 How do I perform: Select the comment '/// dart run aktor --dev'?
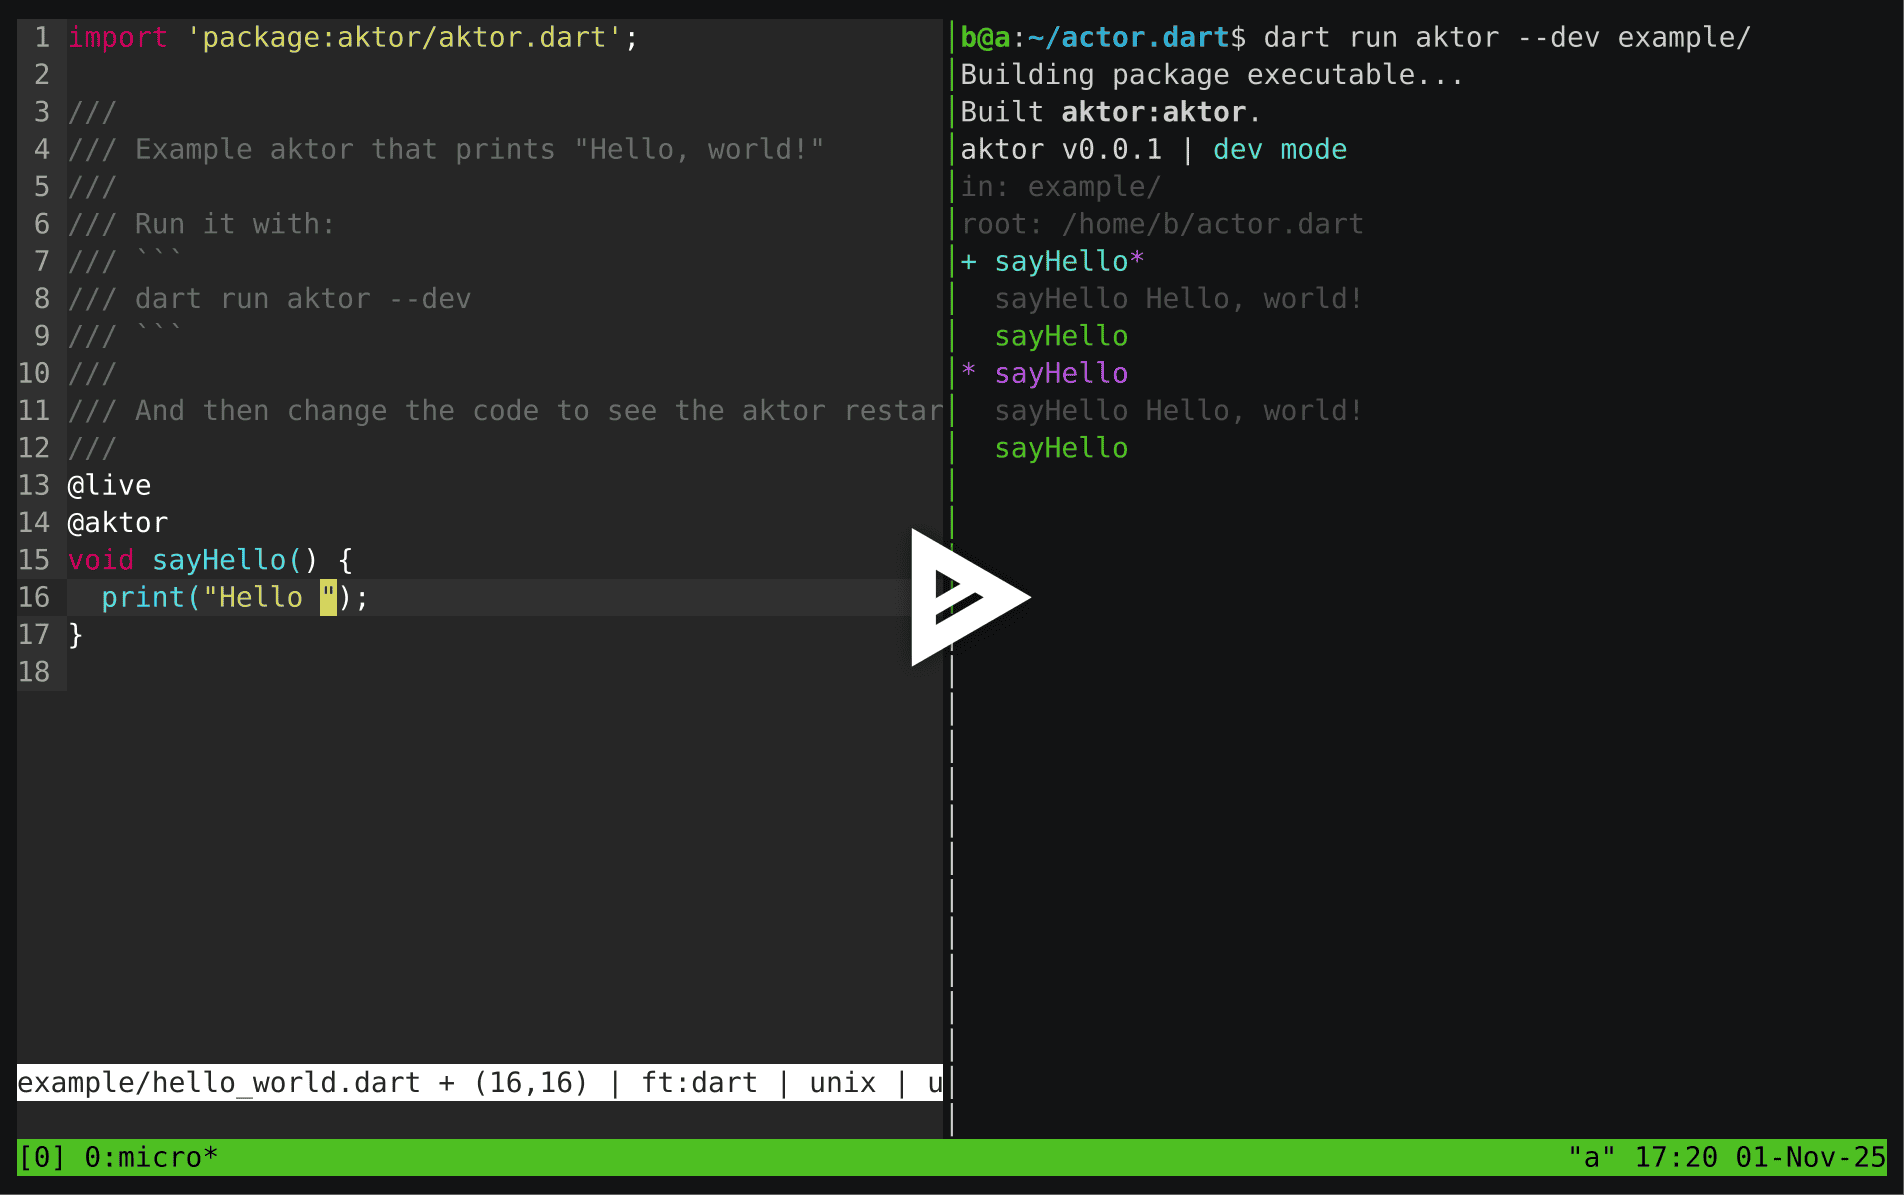[x=269, y=299]
